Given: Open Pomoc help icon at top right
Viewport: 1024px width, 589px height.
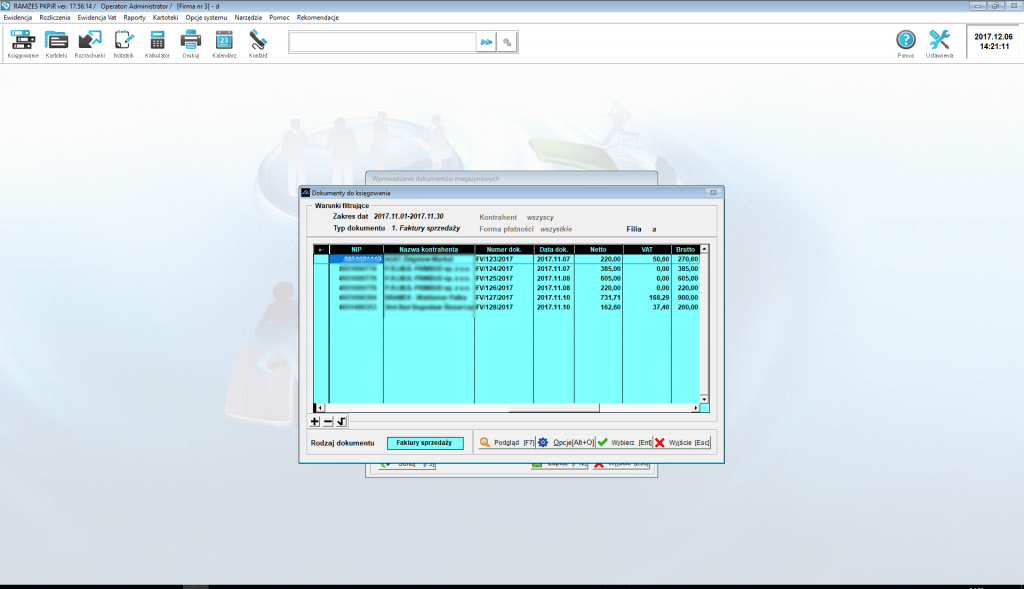Looking at the screenshot, I should click(x=905, y=41).
